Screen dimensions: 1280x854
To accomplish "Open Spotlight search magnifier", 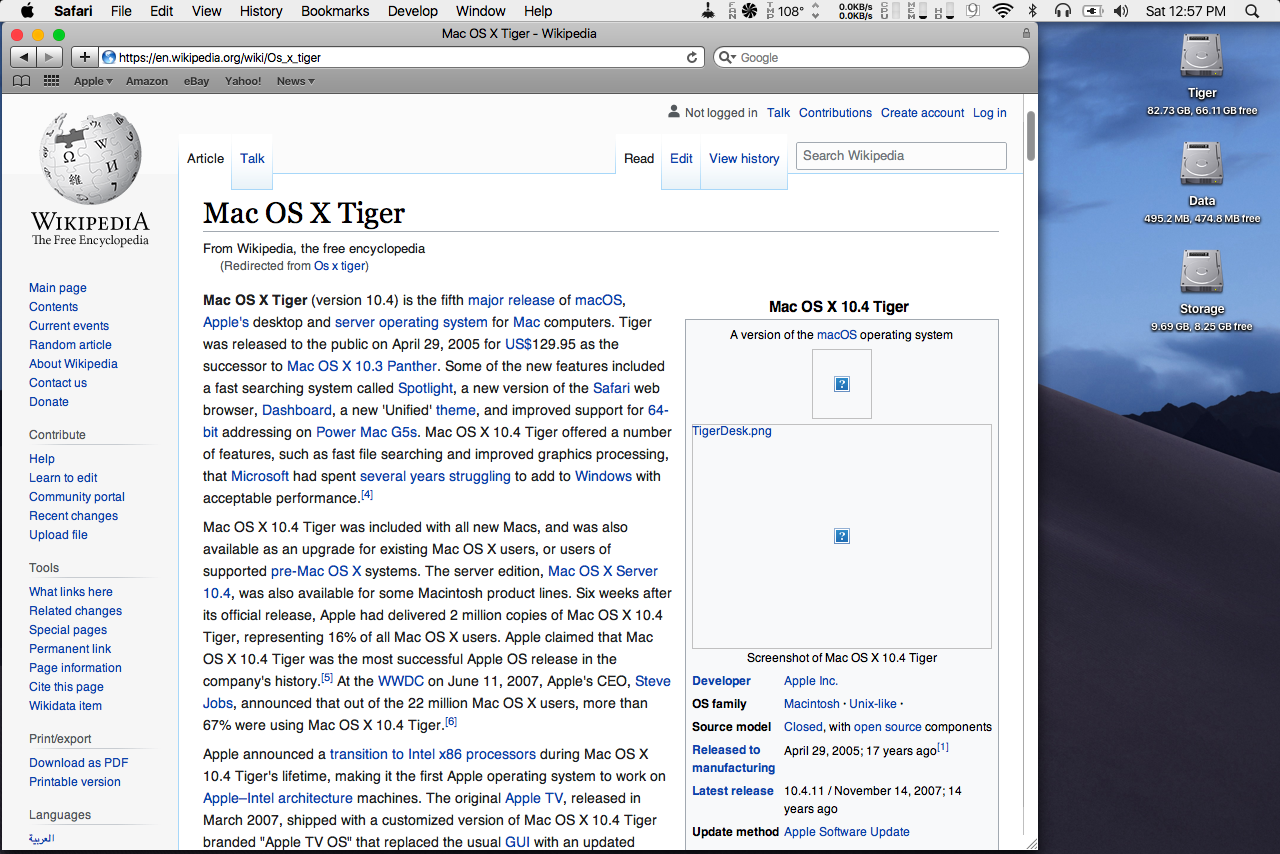I will click(1252, 11).
